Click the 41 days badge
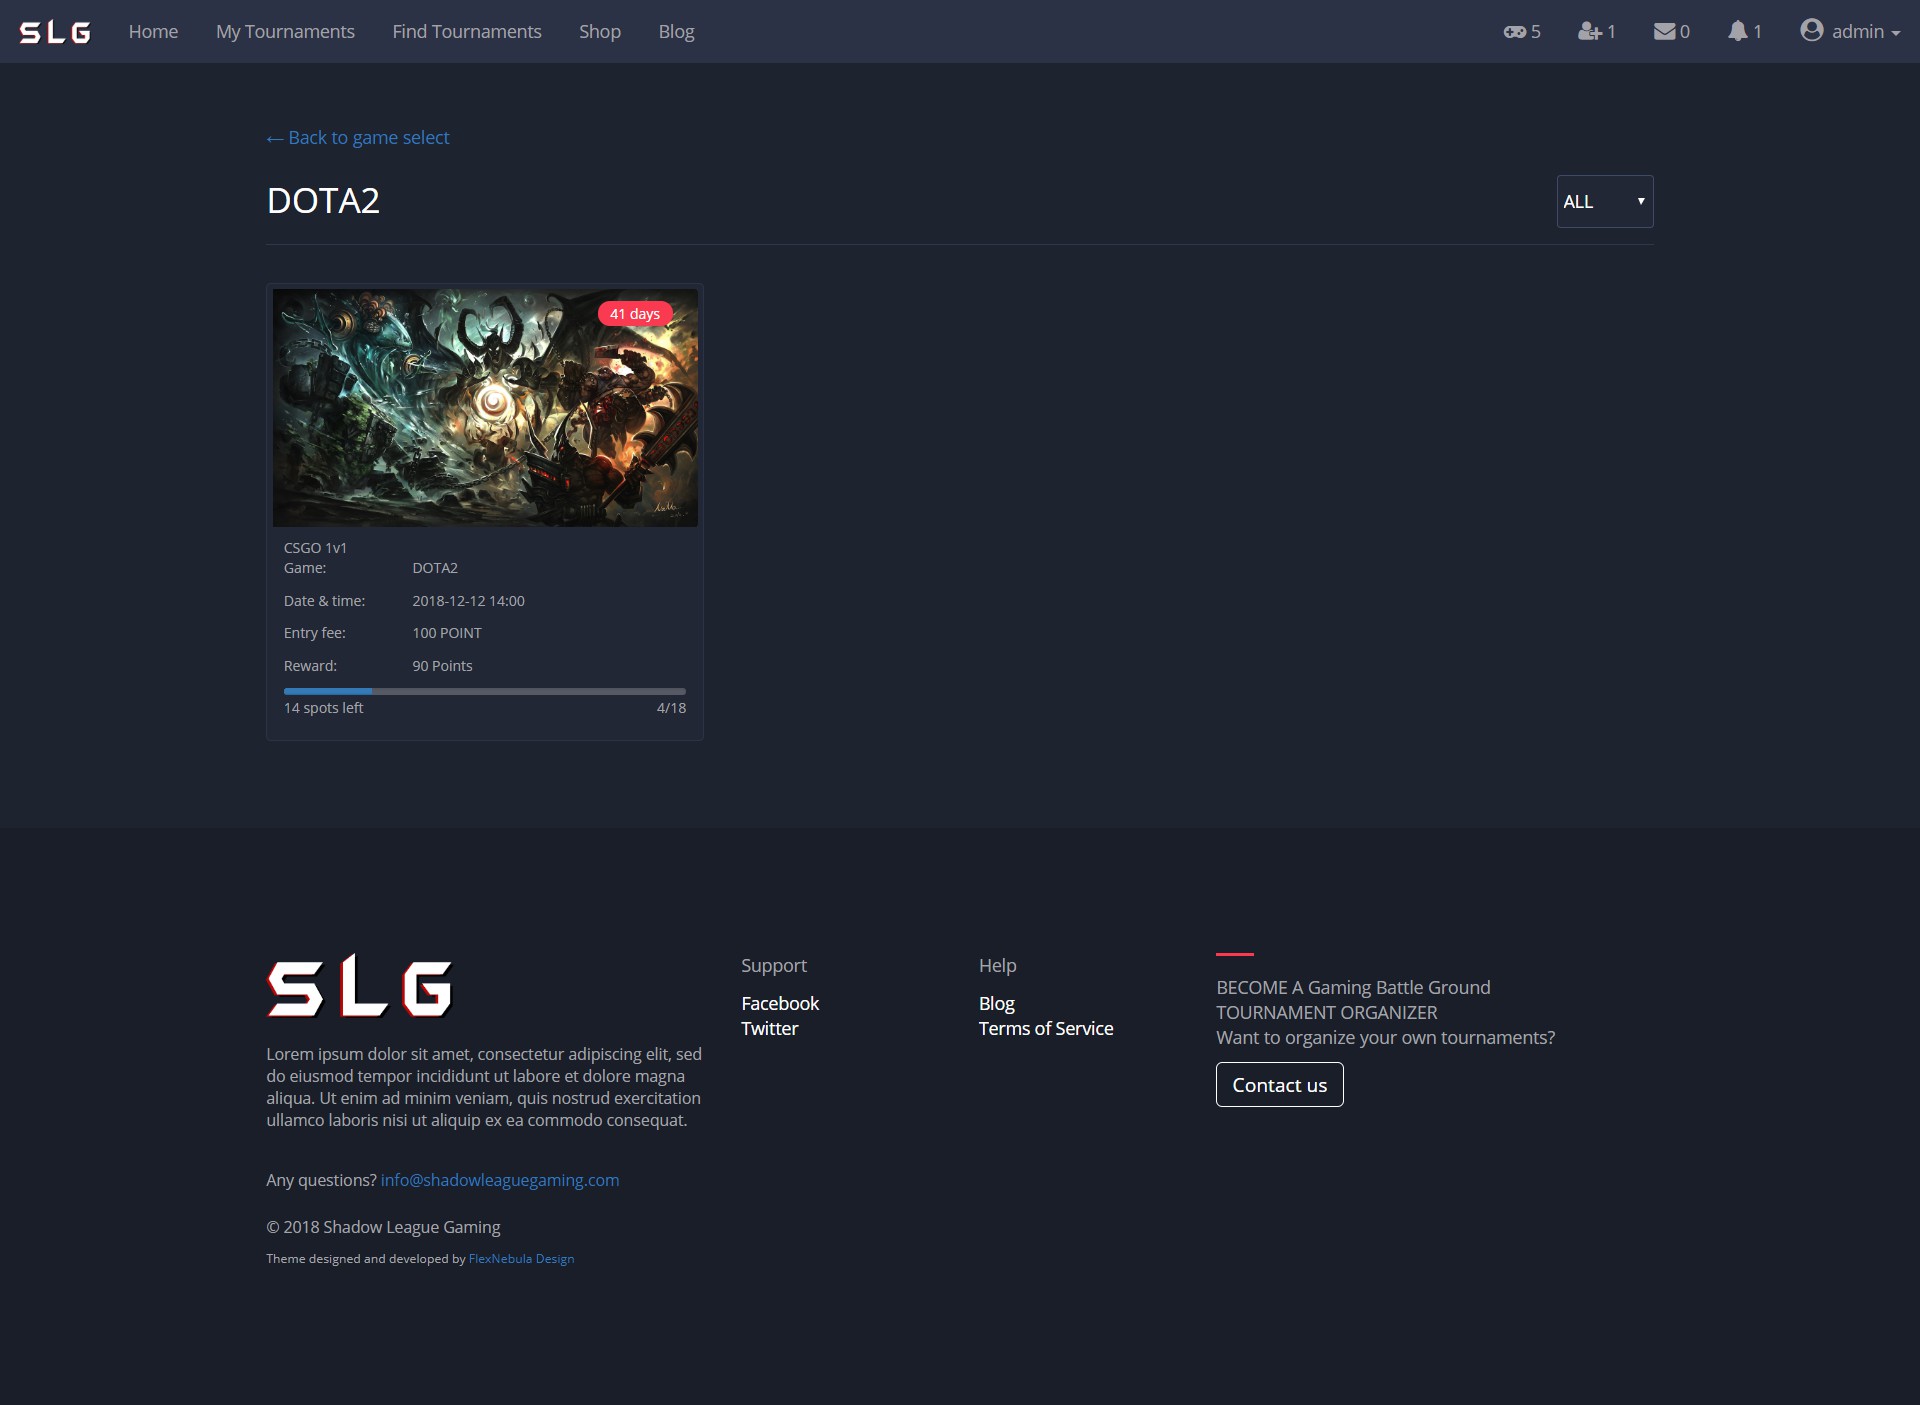Image resolution: width=1920 pixels, height=1405 pixels. [635, 314]
